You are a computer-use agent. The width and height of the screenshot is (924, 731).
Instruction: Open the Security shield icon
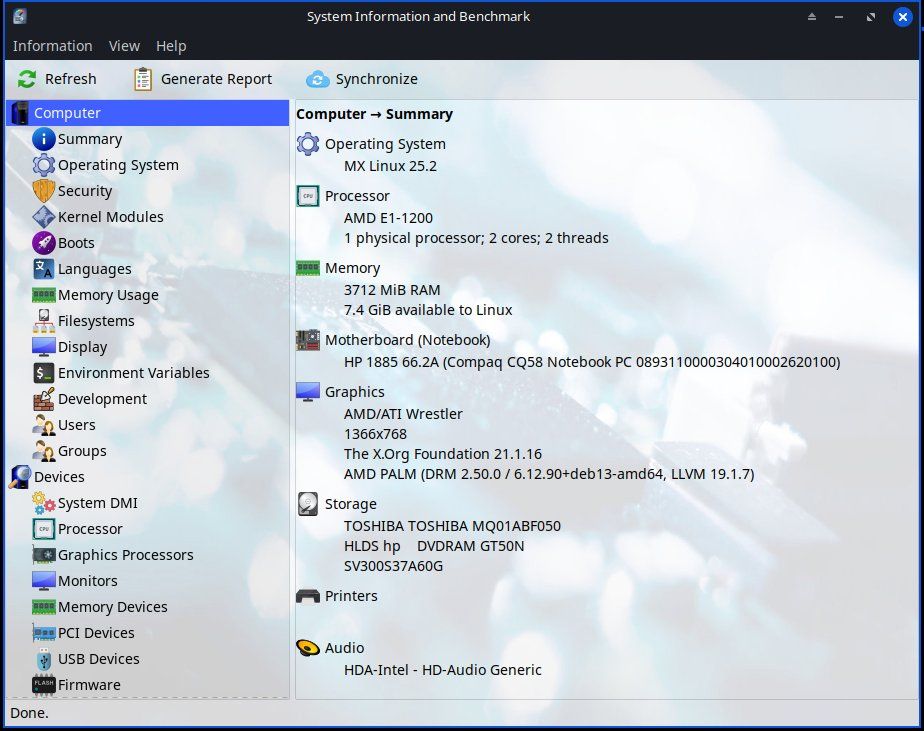point(44,191)
